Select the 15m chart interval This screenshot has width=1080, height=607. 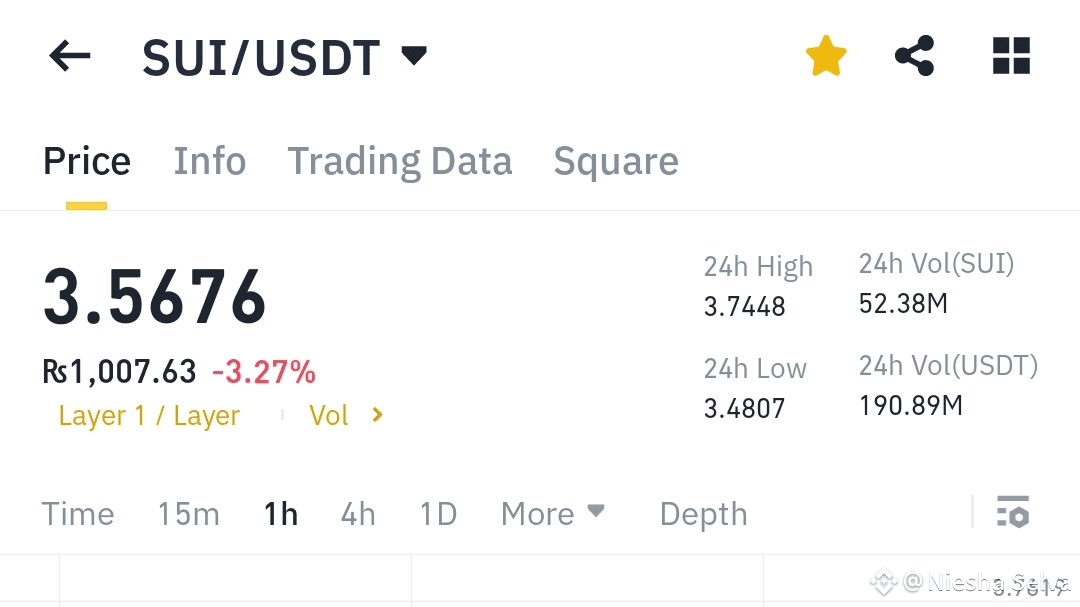[189, 514]
